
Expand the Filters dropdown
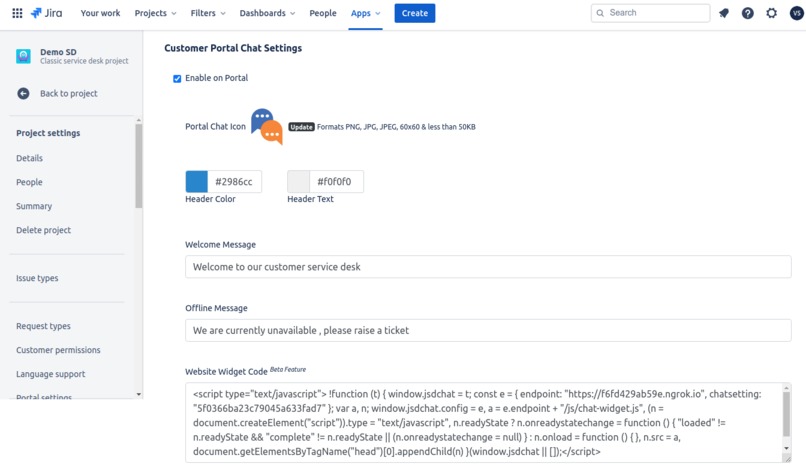tap(208, 13)
